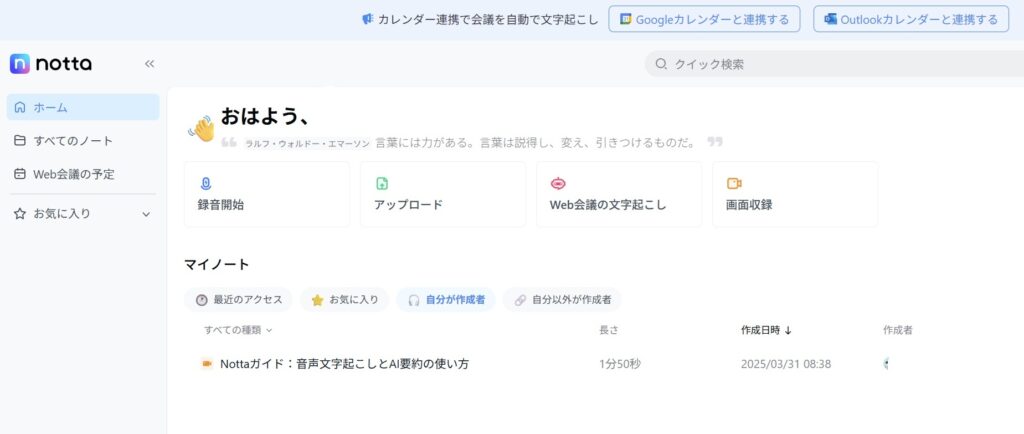
Task: Open ホーム in the sidebar
Action: pos(83,107)
